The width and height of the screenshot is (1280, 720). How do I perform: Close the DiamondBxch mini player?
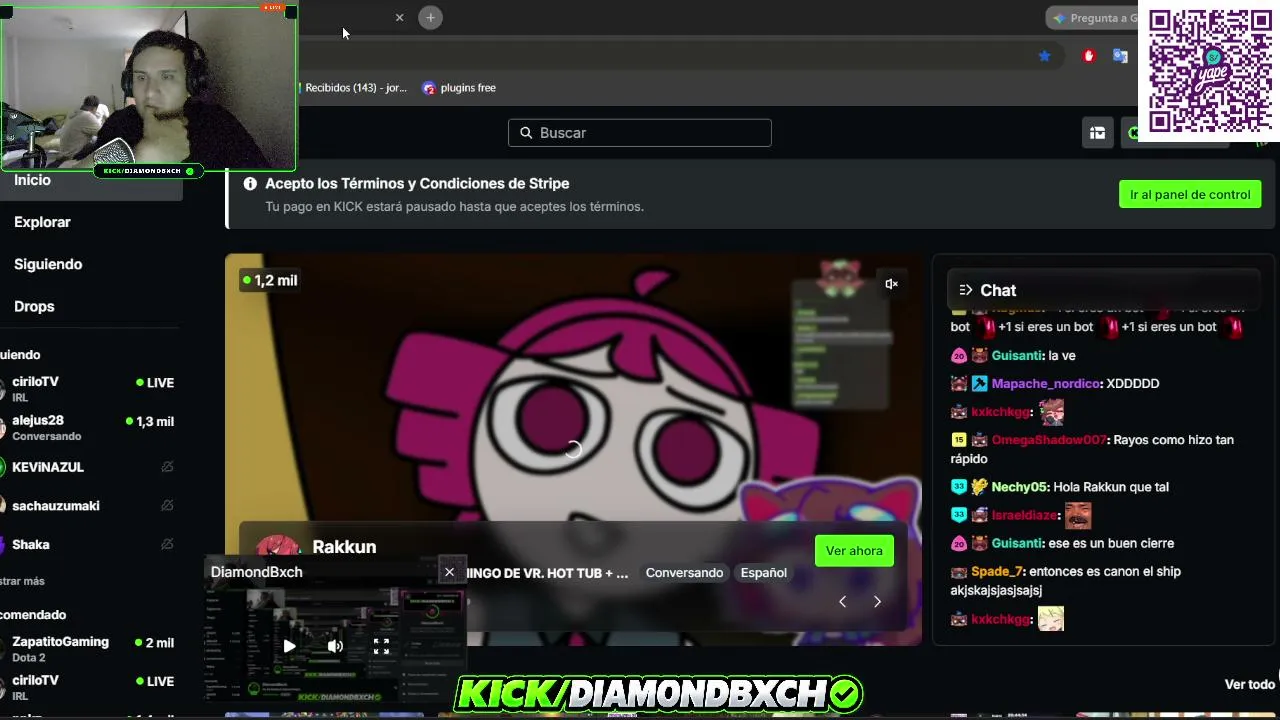[x=449, y=572]
